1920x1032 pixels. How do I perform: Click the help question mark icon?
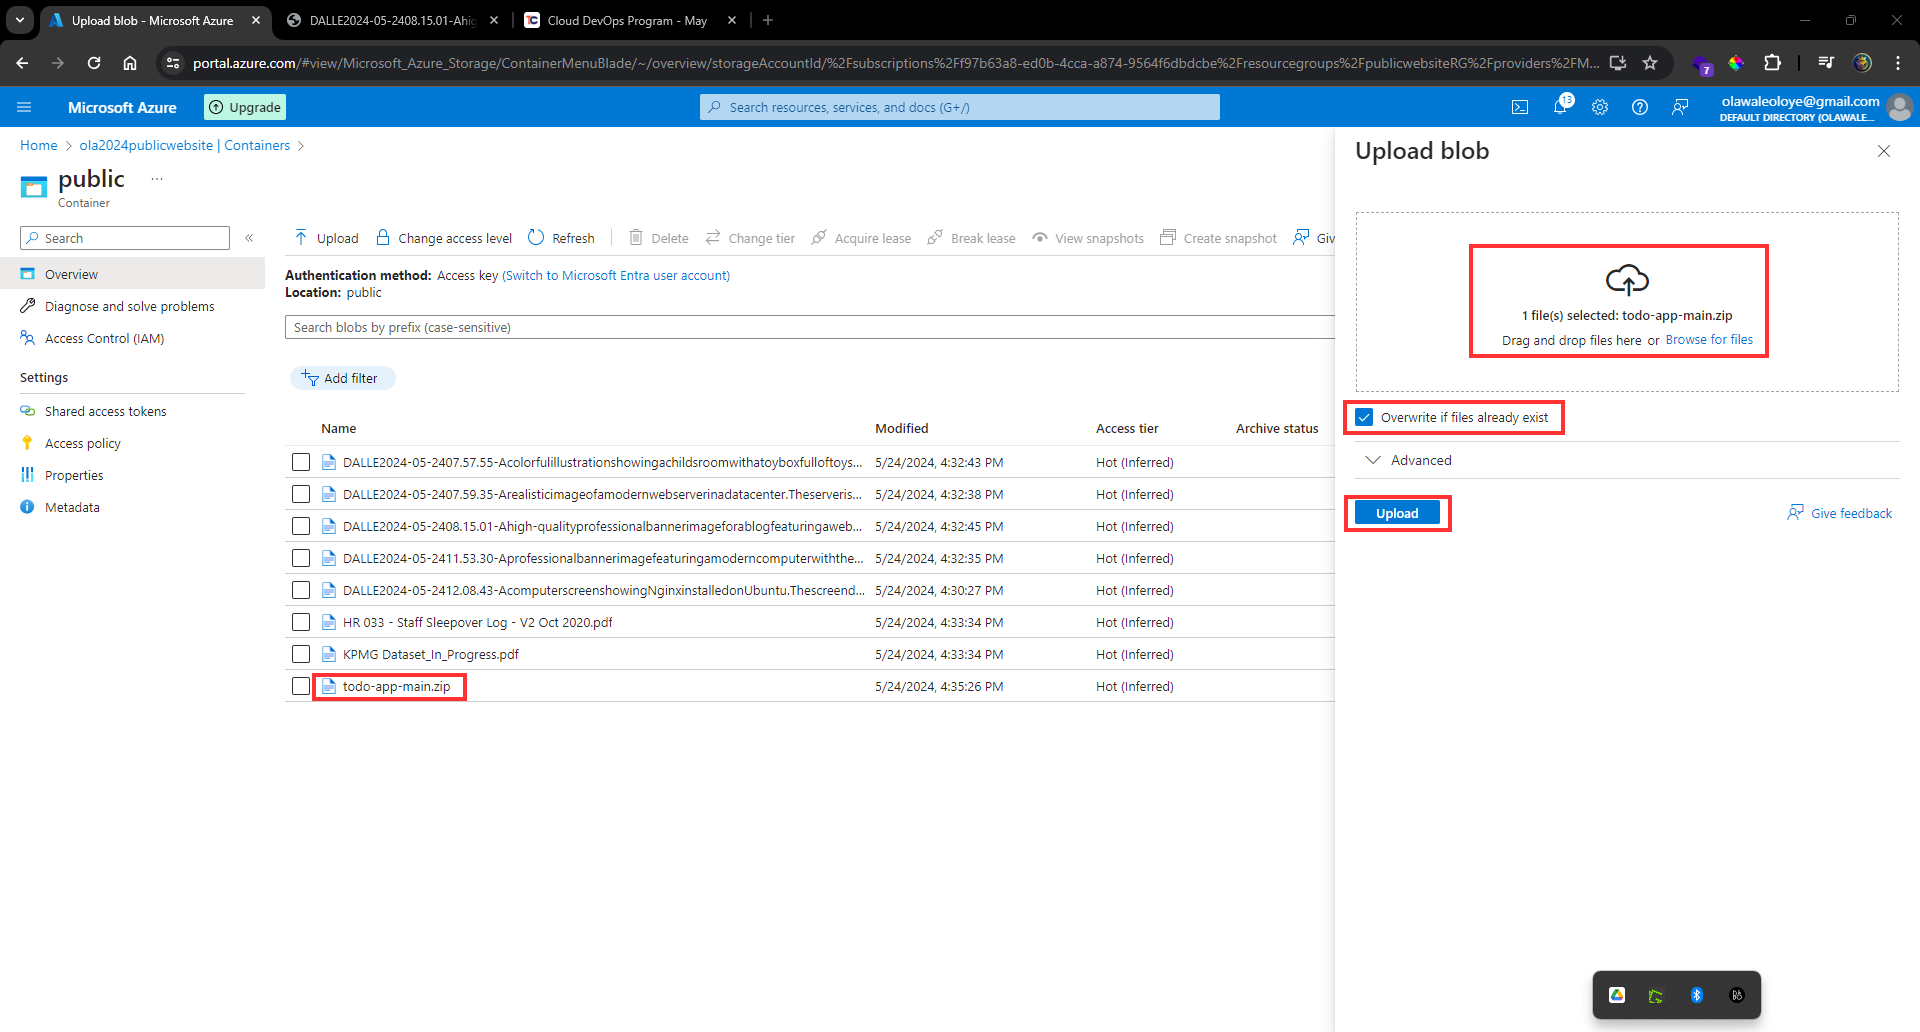pos(1640,107)
